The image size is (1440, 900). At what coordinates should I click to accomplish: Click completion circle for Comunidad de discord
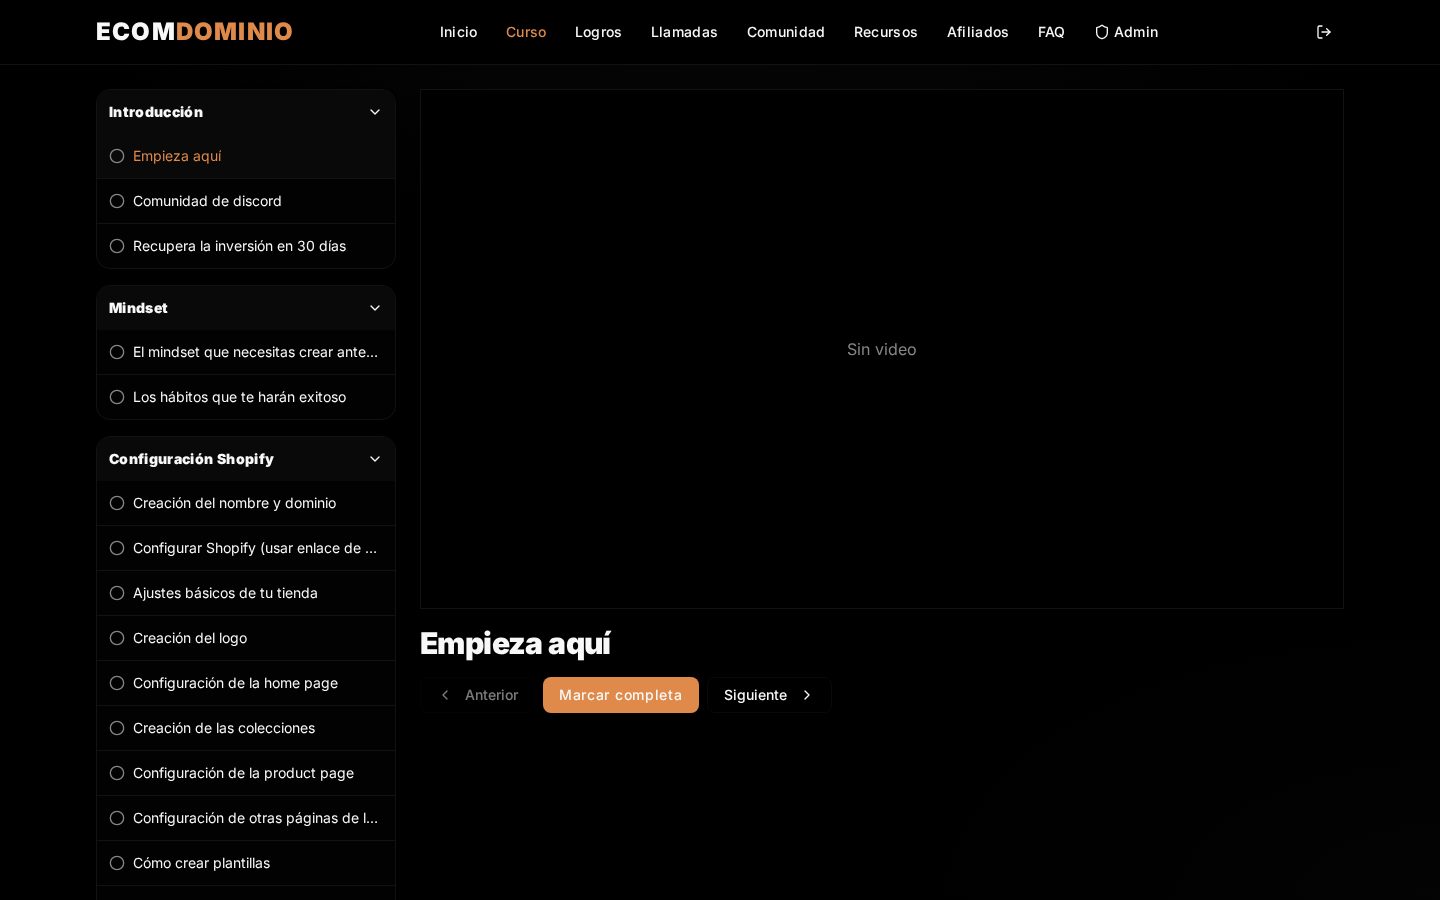(117, 201)
